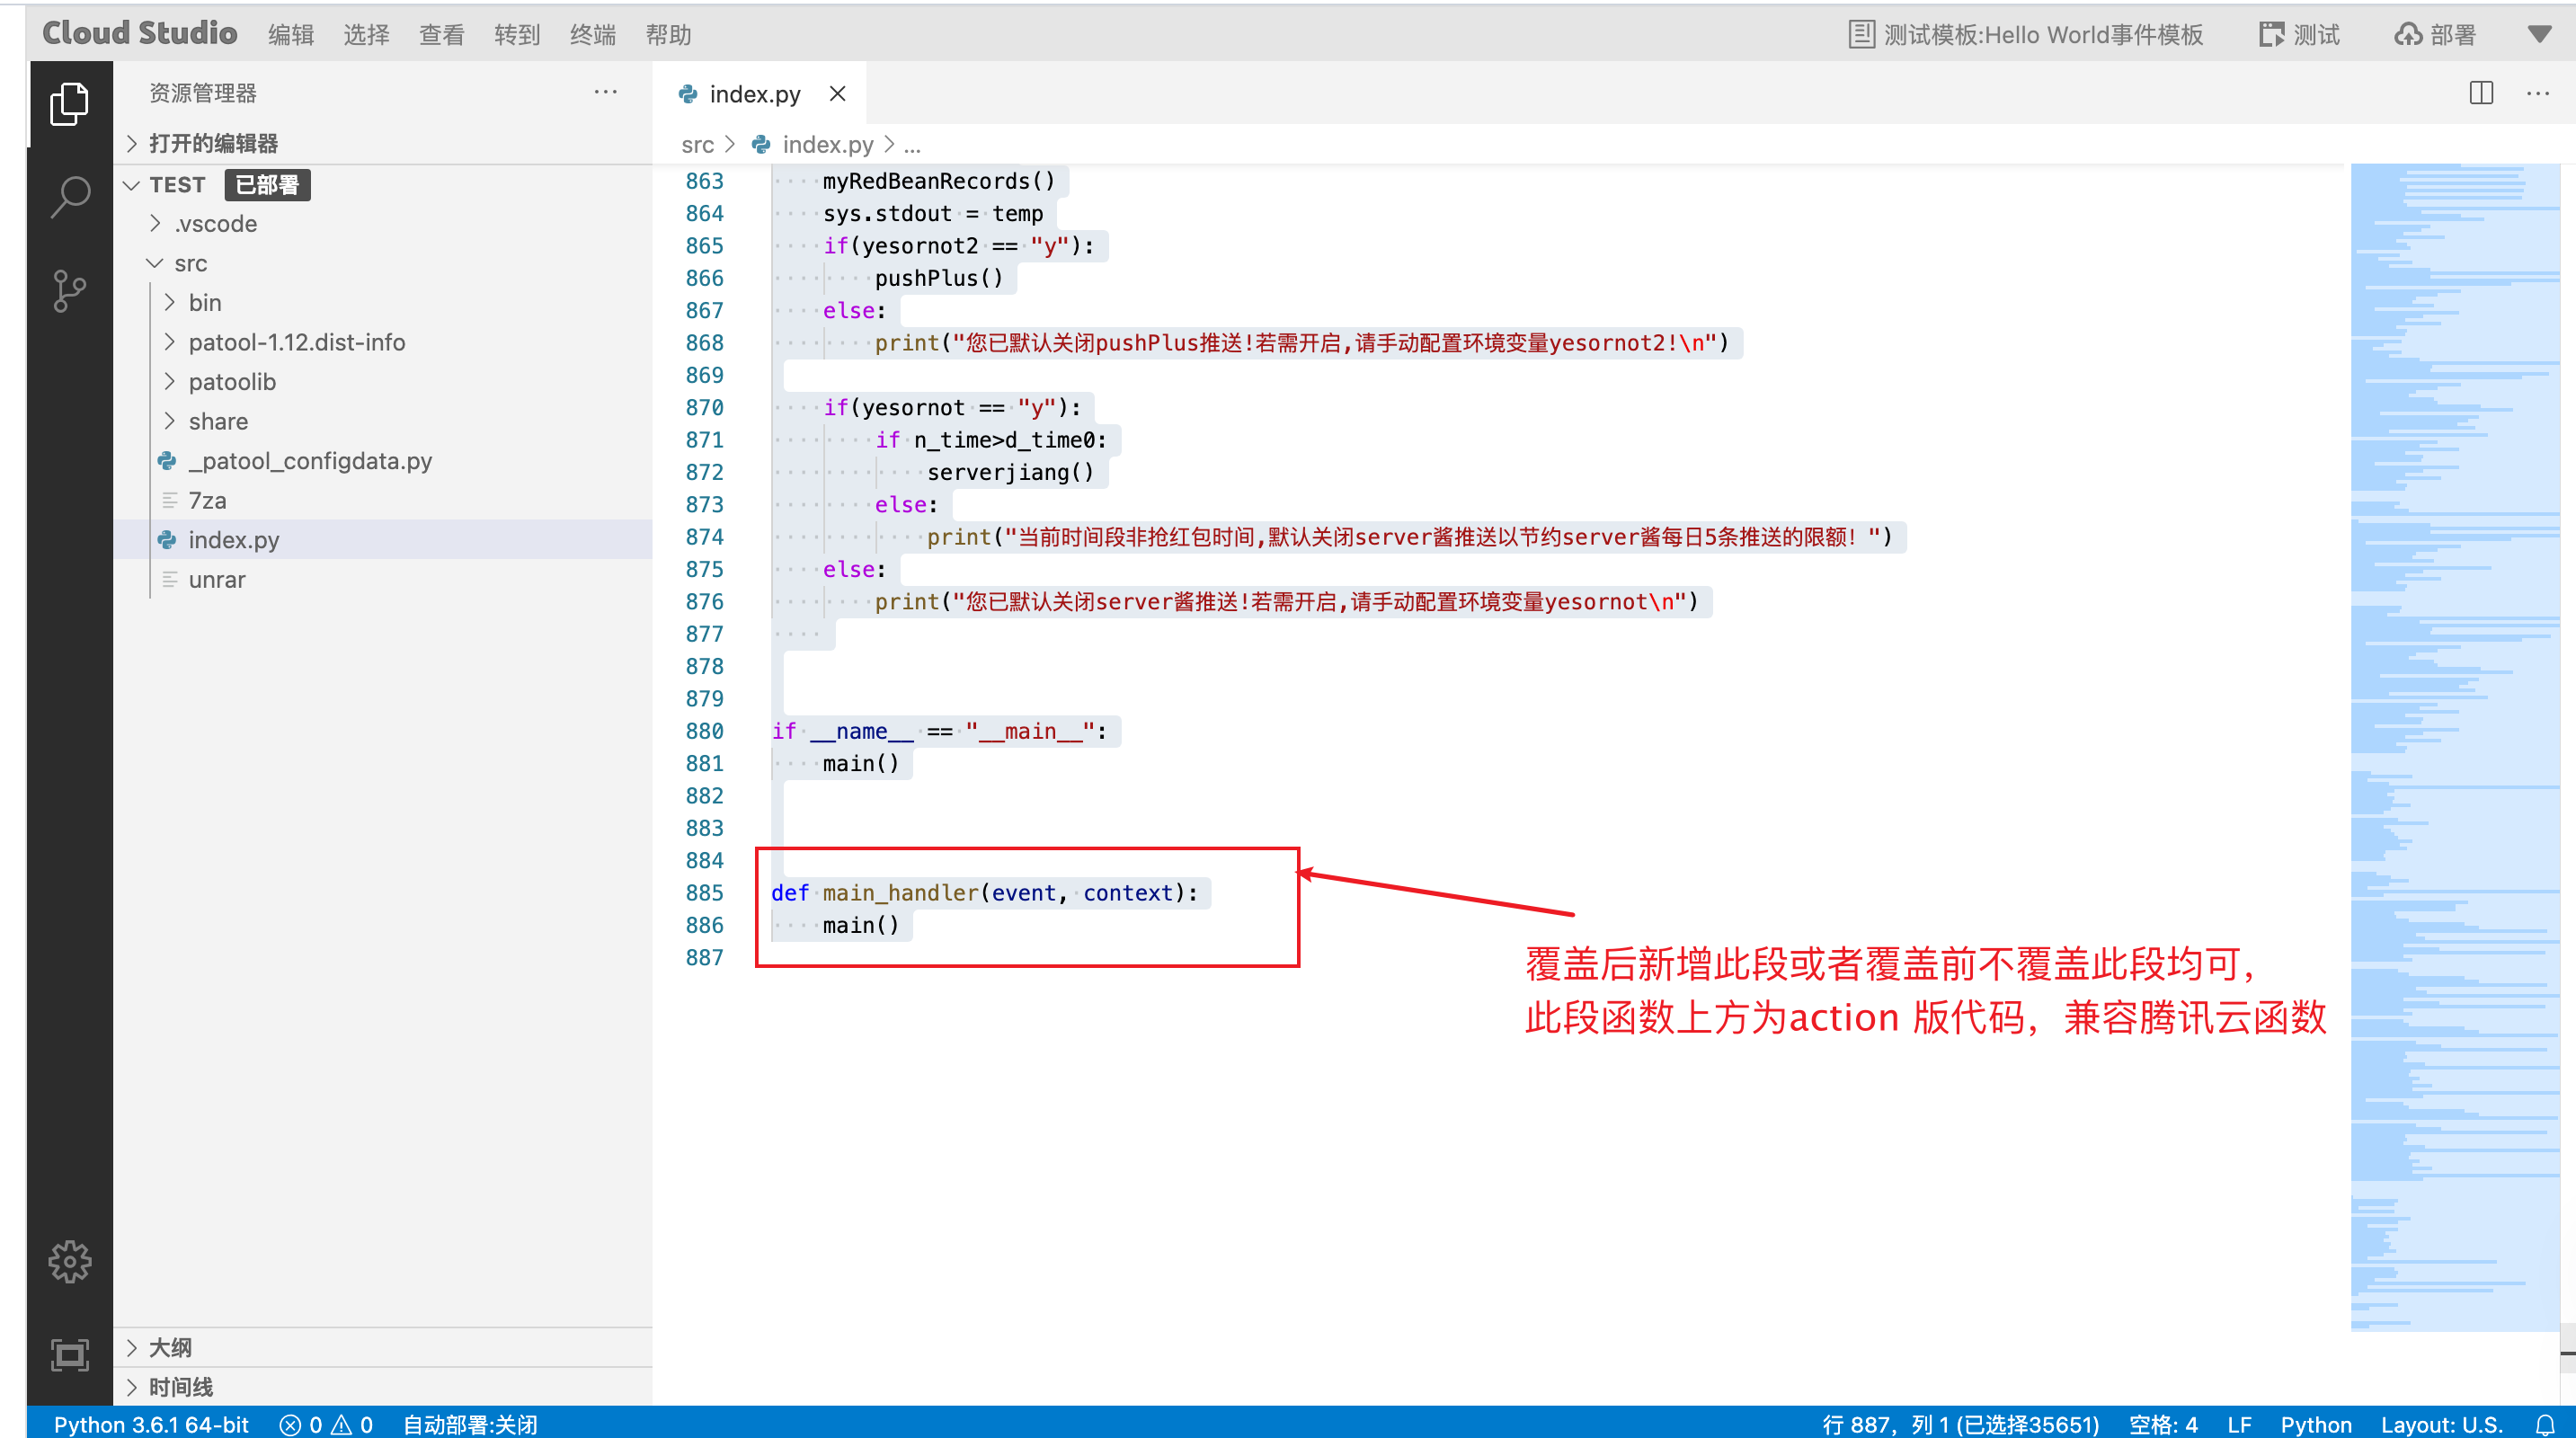Click the 已部署 deployed badge
This screenshot has width=2576, height=1438.
pyautogui.click(x=267, y=185)
